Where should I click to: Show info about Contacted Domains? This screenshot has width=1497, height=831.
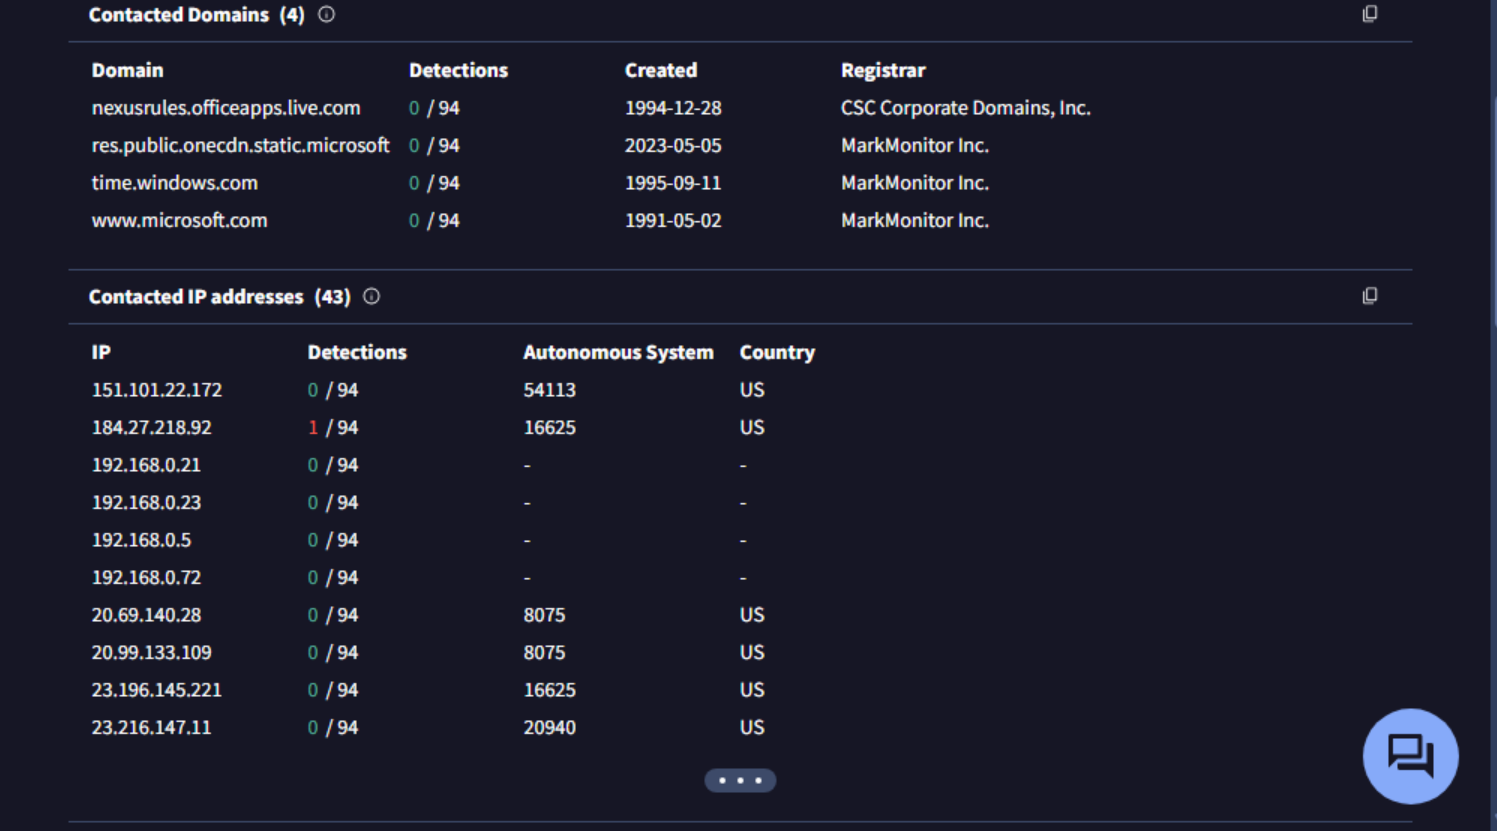tap(326, 15)
